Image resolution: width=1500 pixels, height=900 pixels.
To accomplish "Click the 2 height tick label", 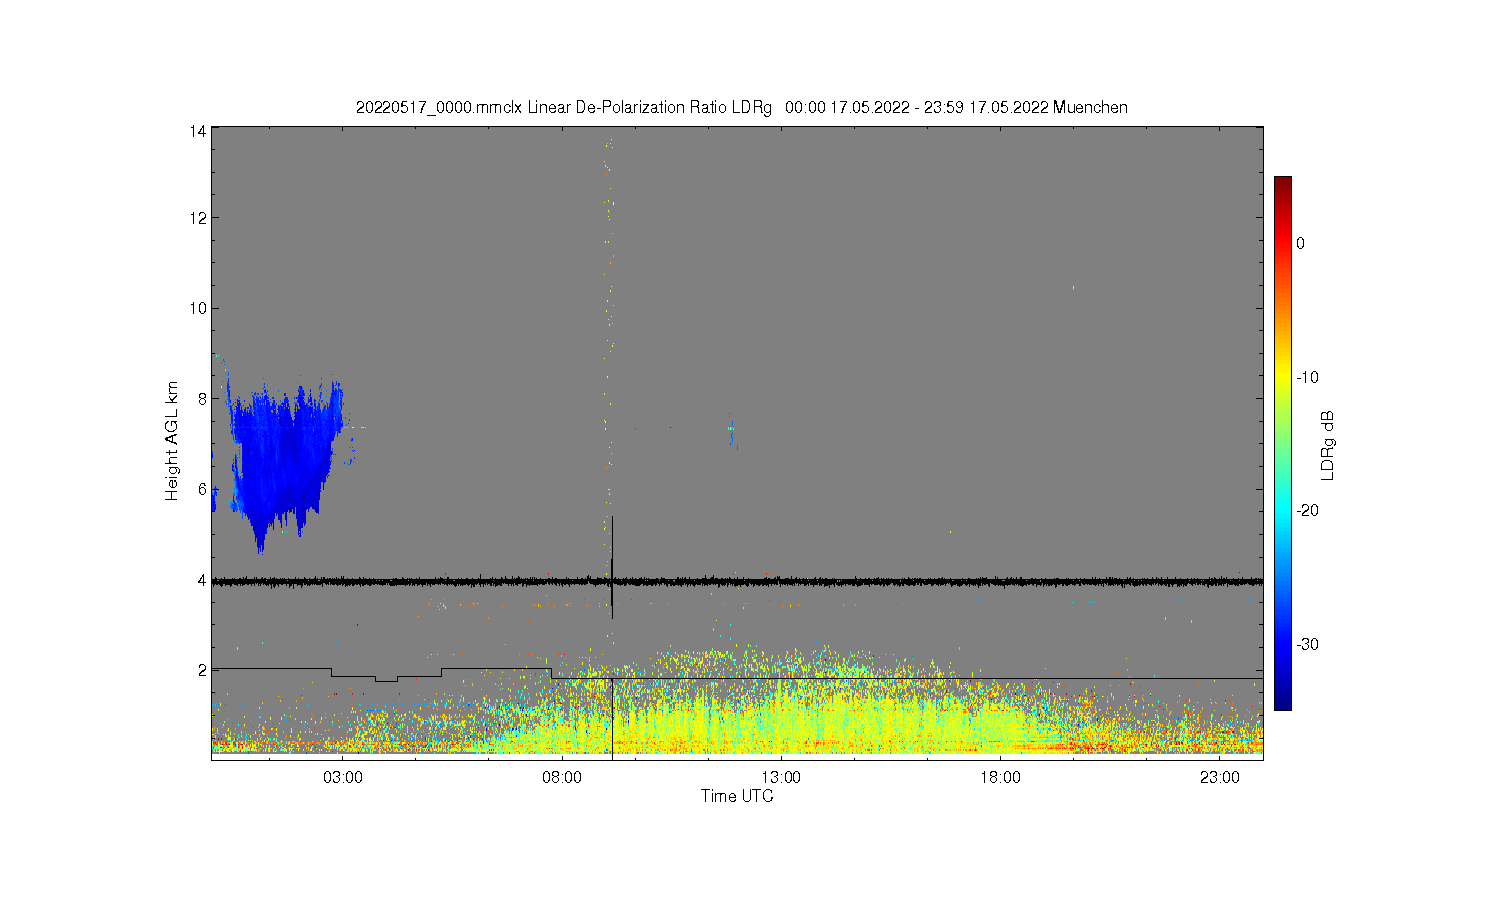I will pos(202,670).
